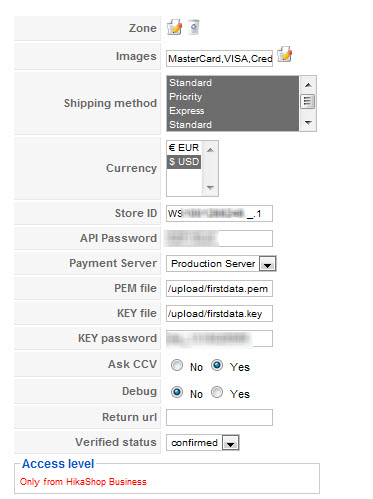Open the Images edit icon

[285, 54]
